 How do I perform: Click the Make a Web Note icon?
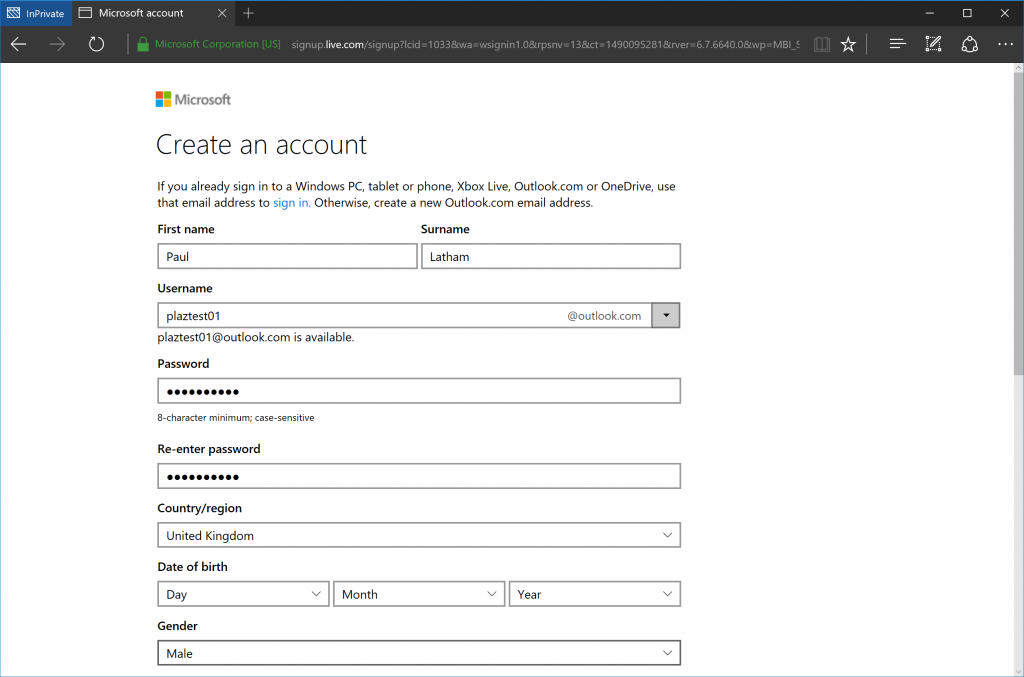[933, 44]
